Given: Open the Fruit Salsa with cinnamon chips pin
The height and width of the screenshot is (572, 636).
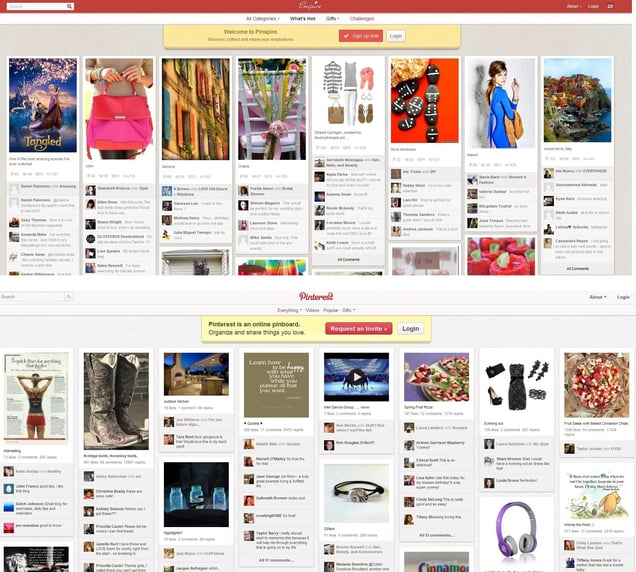Looking at the screenshot, I should click(x=597, y=385).
